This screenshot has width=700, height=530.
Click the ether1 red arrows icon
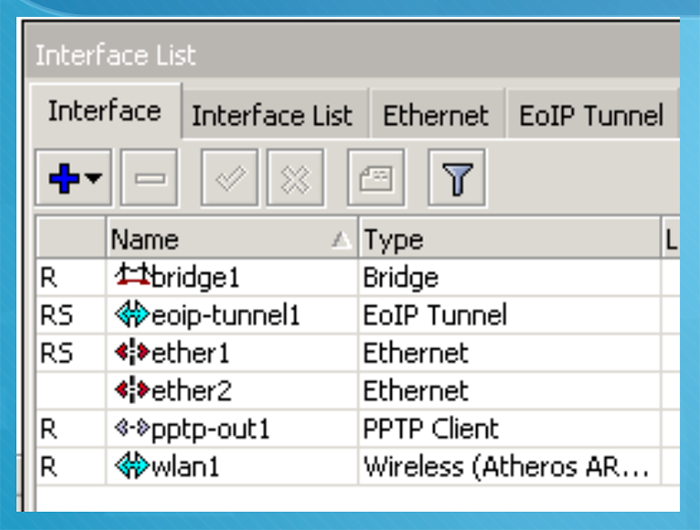(132, 352)
